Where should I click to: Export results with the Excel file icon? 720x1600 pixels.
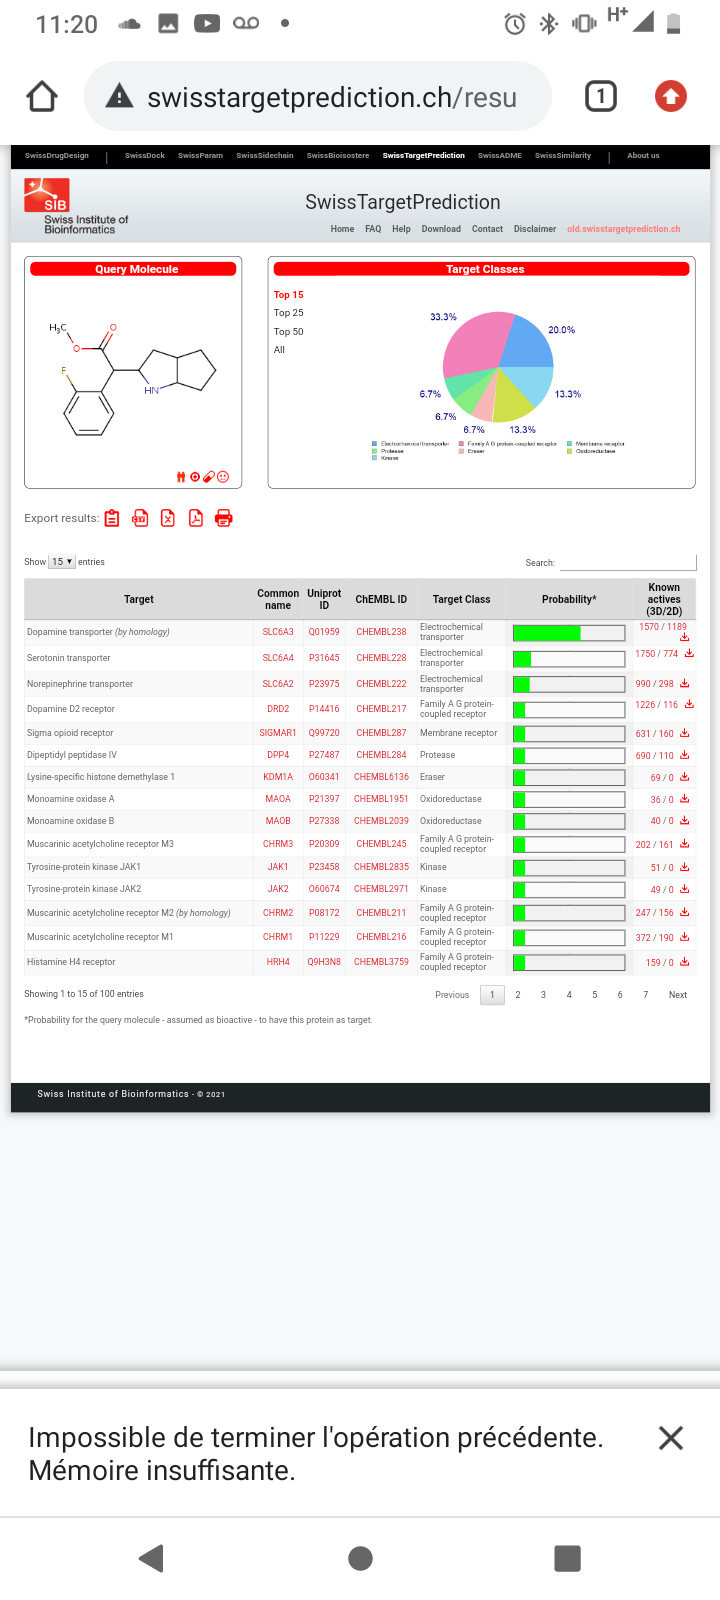pos(168,518)
